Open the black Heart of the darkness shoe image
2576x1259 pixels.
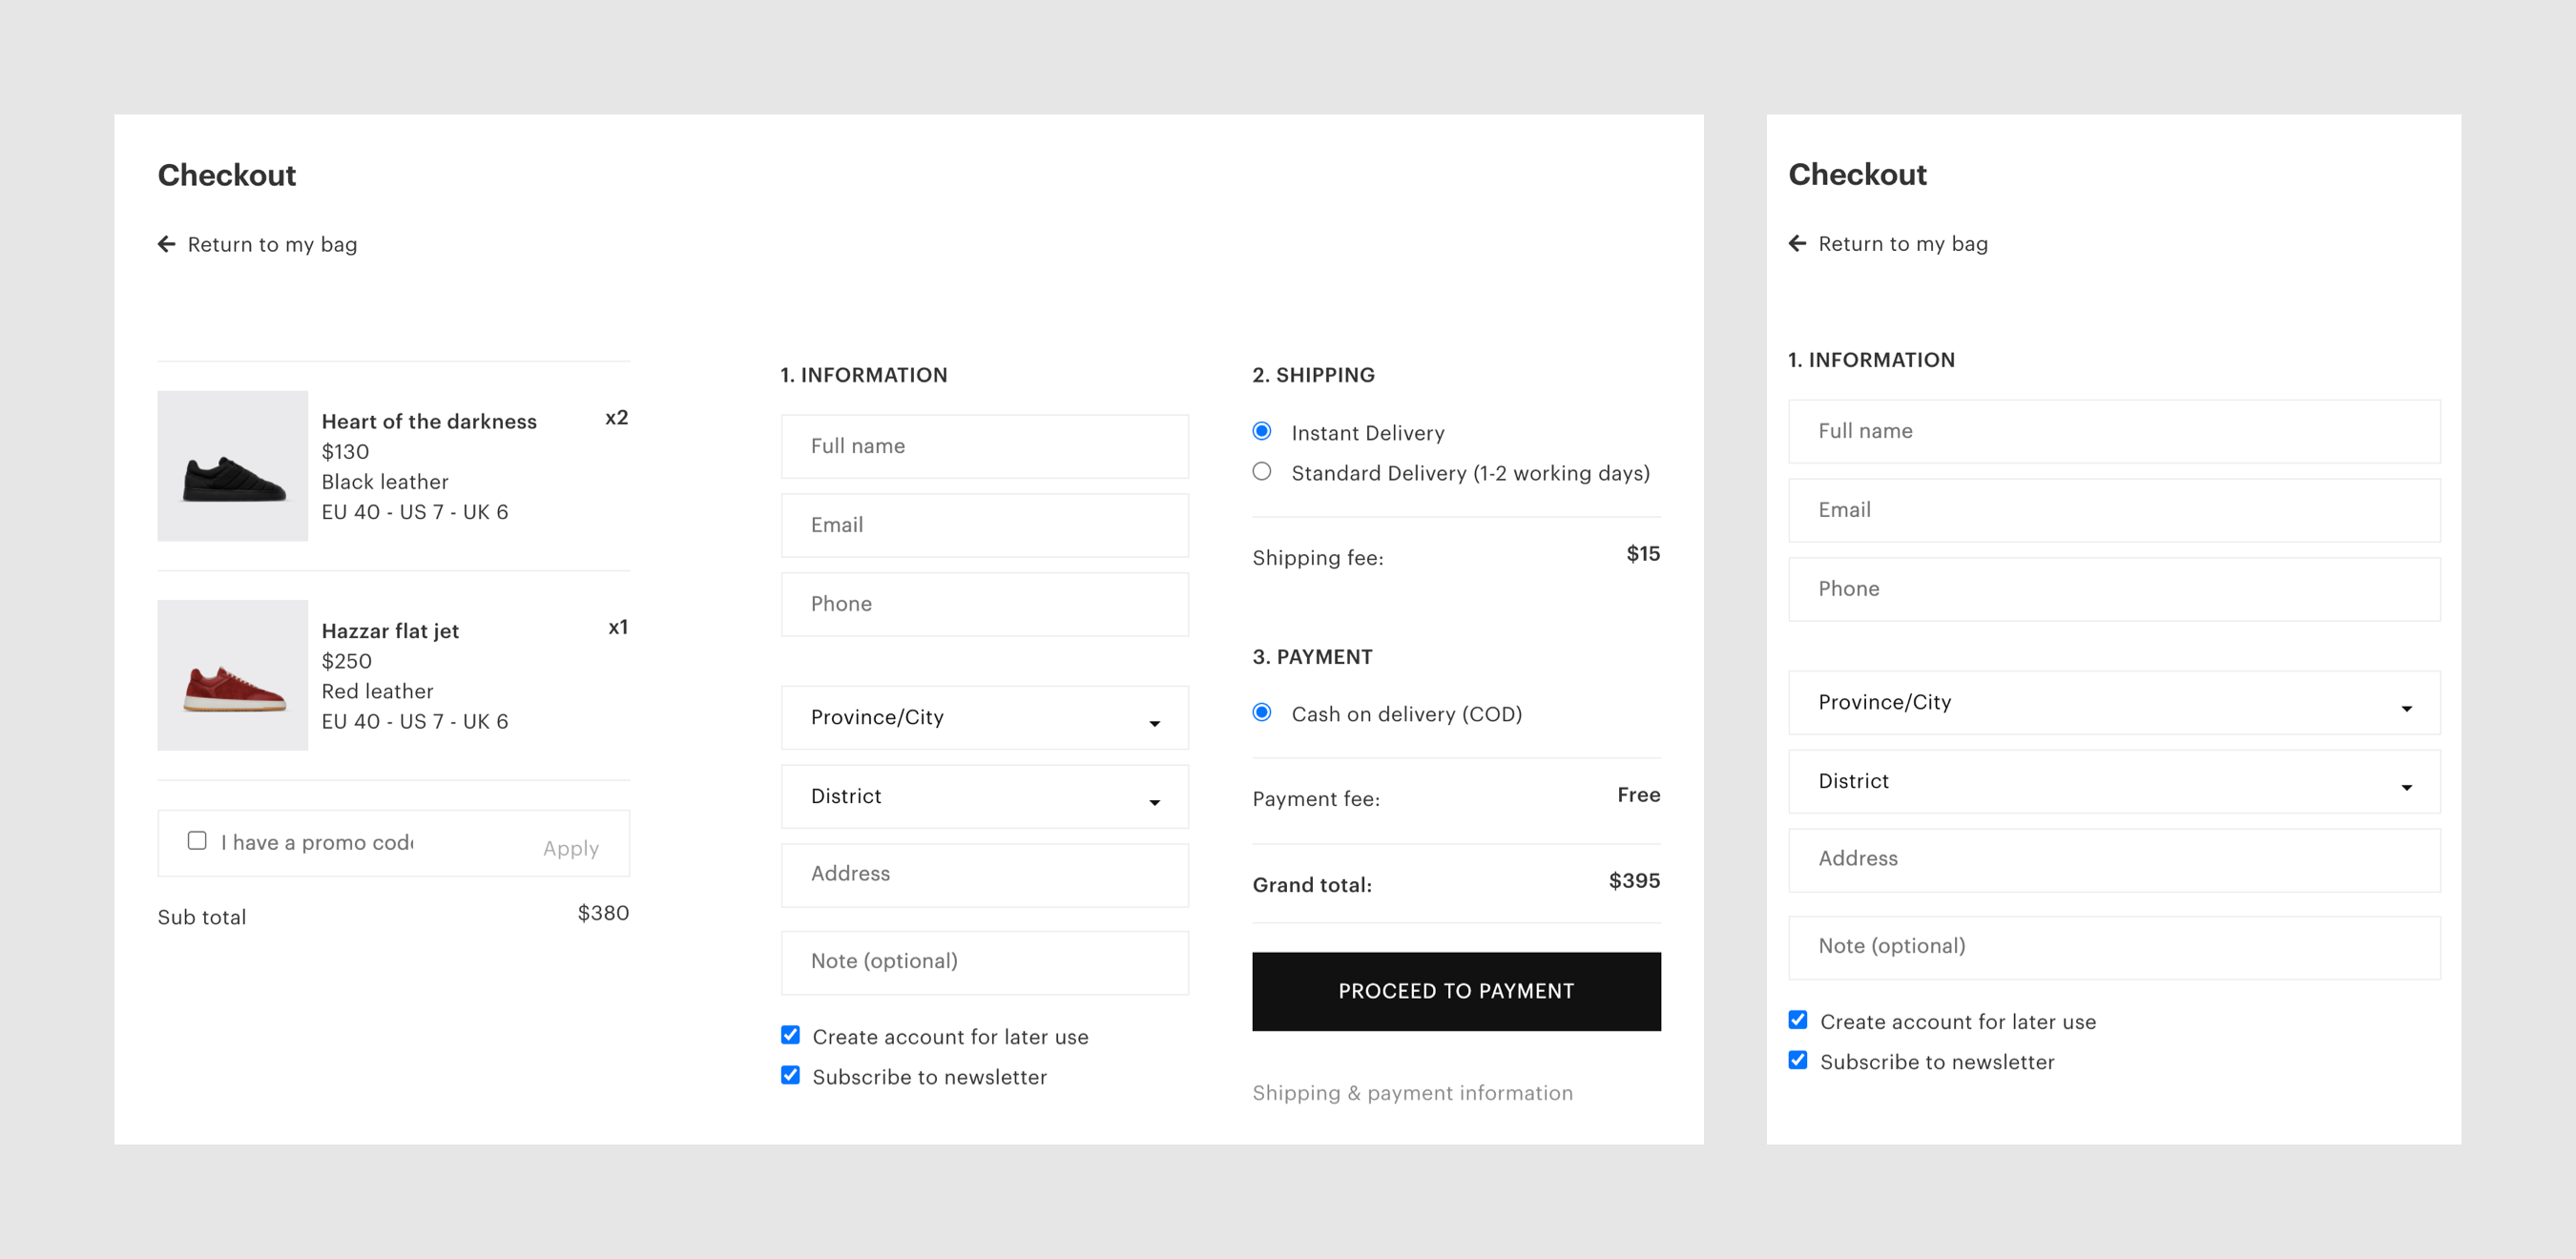(232, 466)
